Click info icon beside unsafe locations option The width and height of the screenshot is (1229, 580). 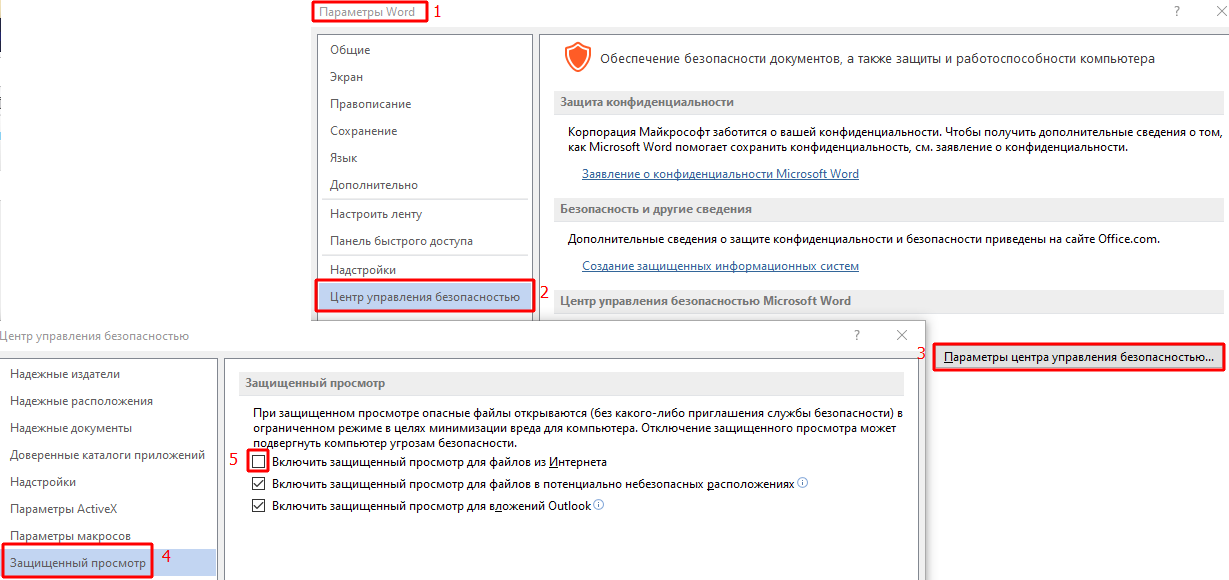(x=803, y=483)
